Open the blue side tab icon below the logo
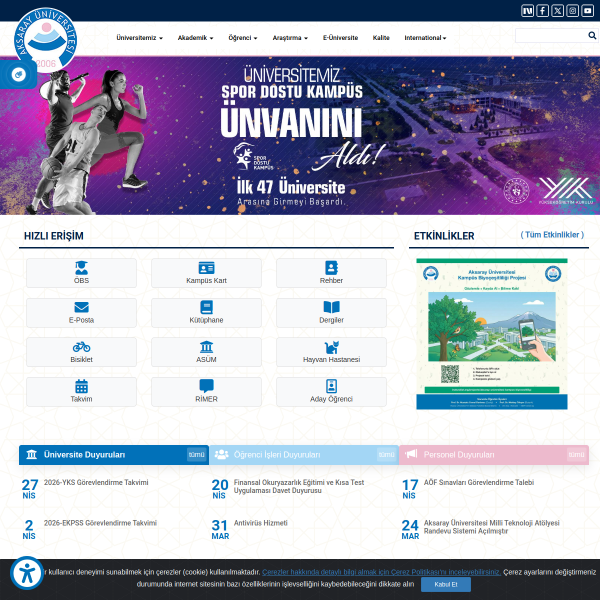600x600 pixels. pos(18,74)
